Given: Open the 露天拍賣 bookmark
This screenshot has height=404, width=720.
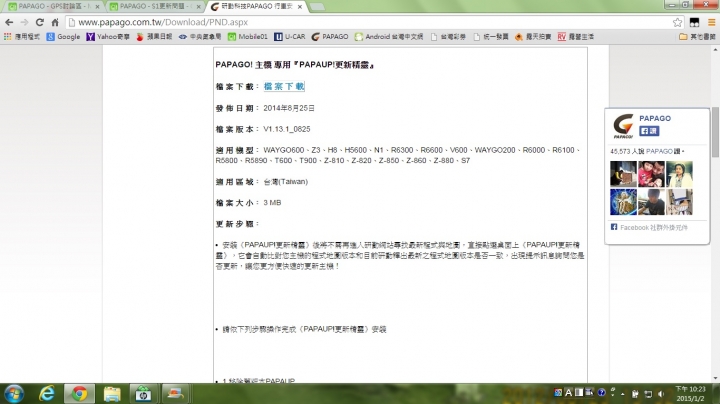Looking at the screenshot, I should point(533,37).
